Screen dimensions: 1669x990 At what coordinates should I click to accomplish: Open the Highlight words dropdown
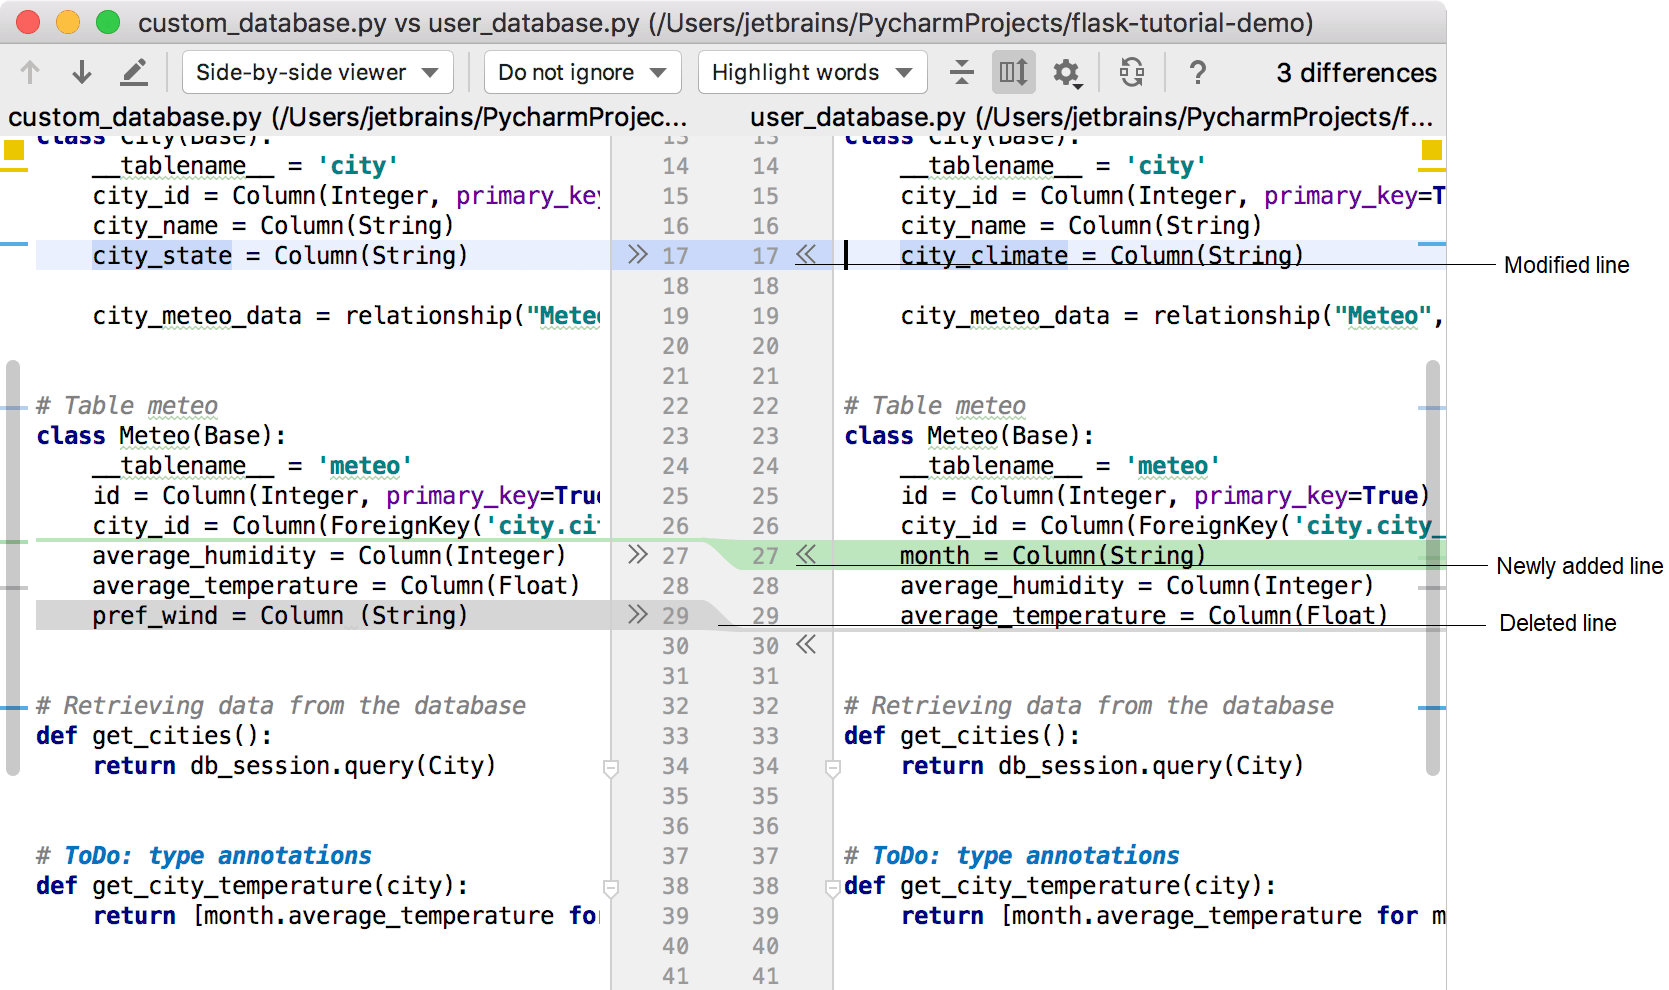811,72
